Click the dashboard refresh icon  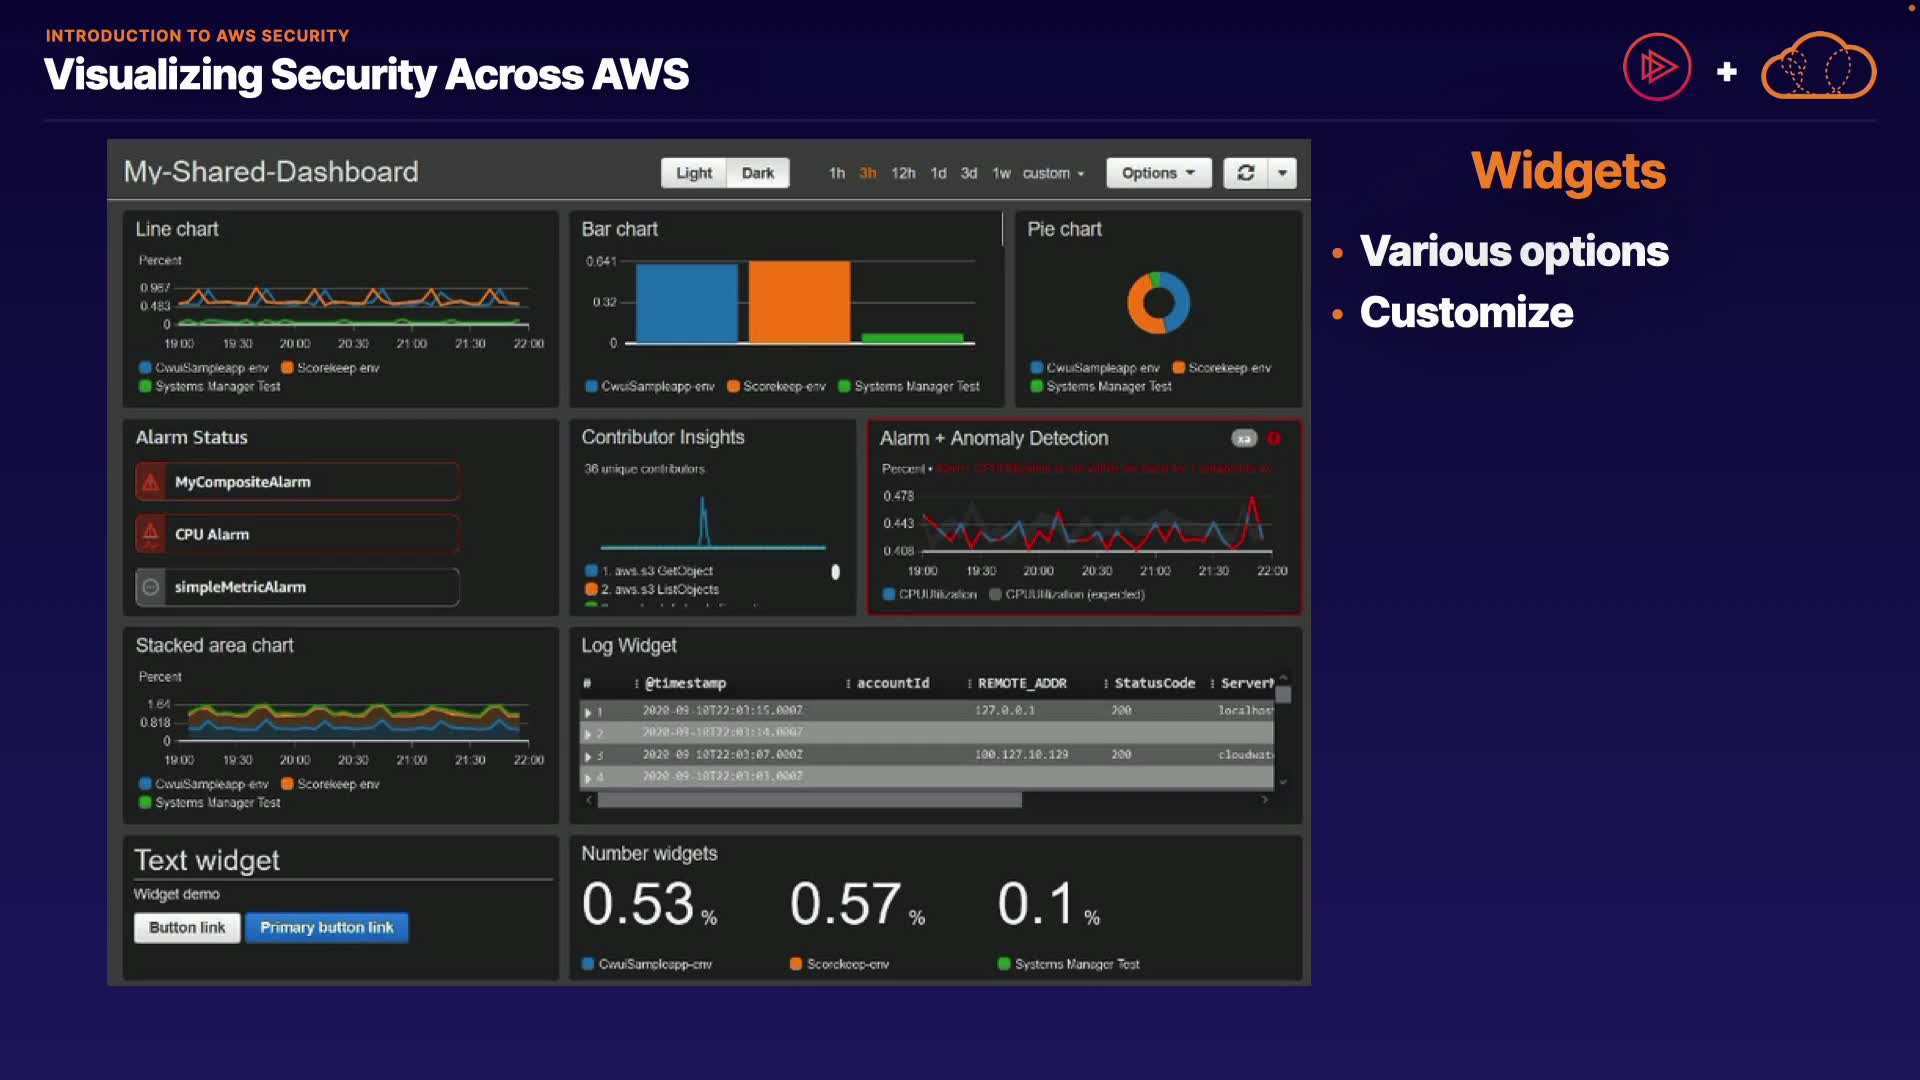(1245, 173)
